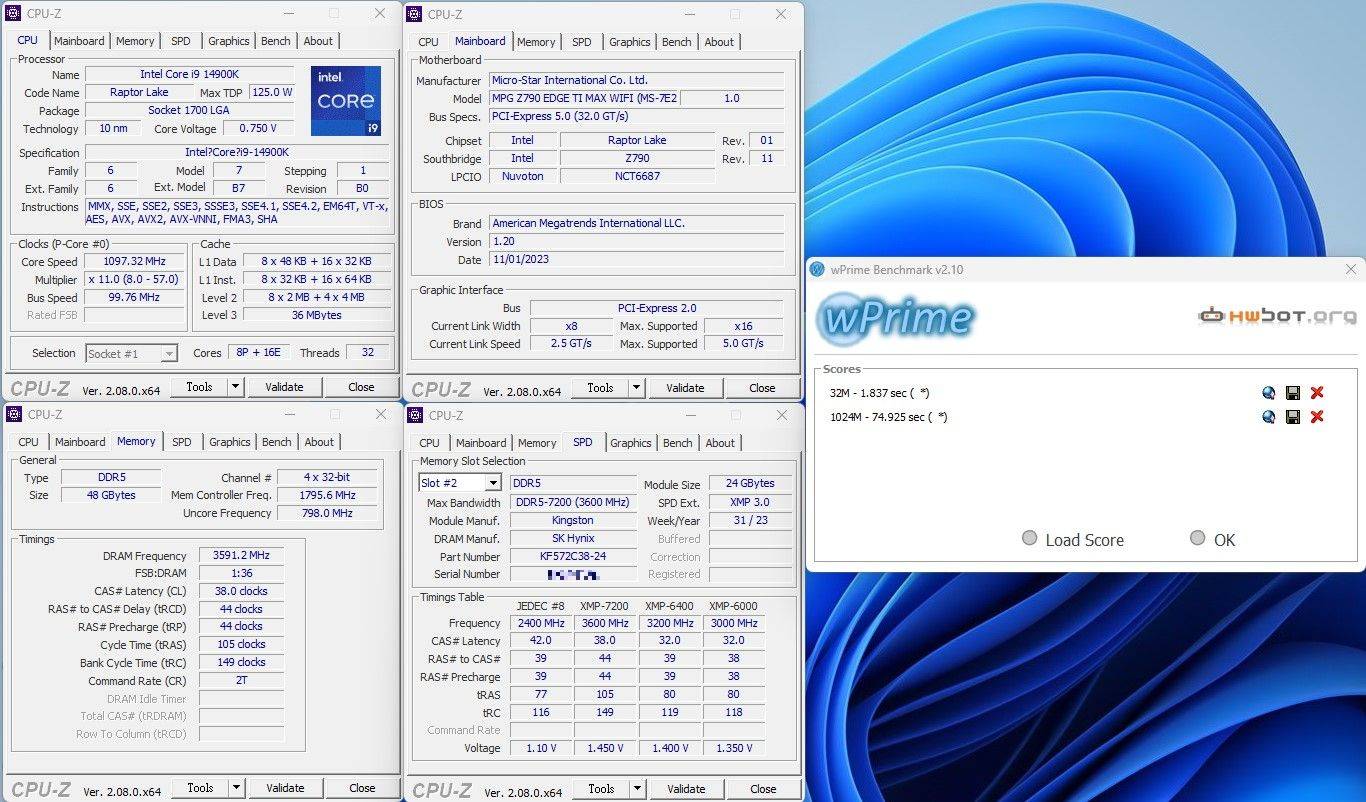Click the Max TDP value 125.0 W
This screenshot has height=802, width=1366.
coord(272,92)
